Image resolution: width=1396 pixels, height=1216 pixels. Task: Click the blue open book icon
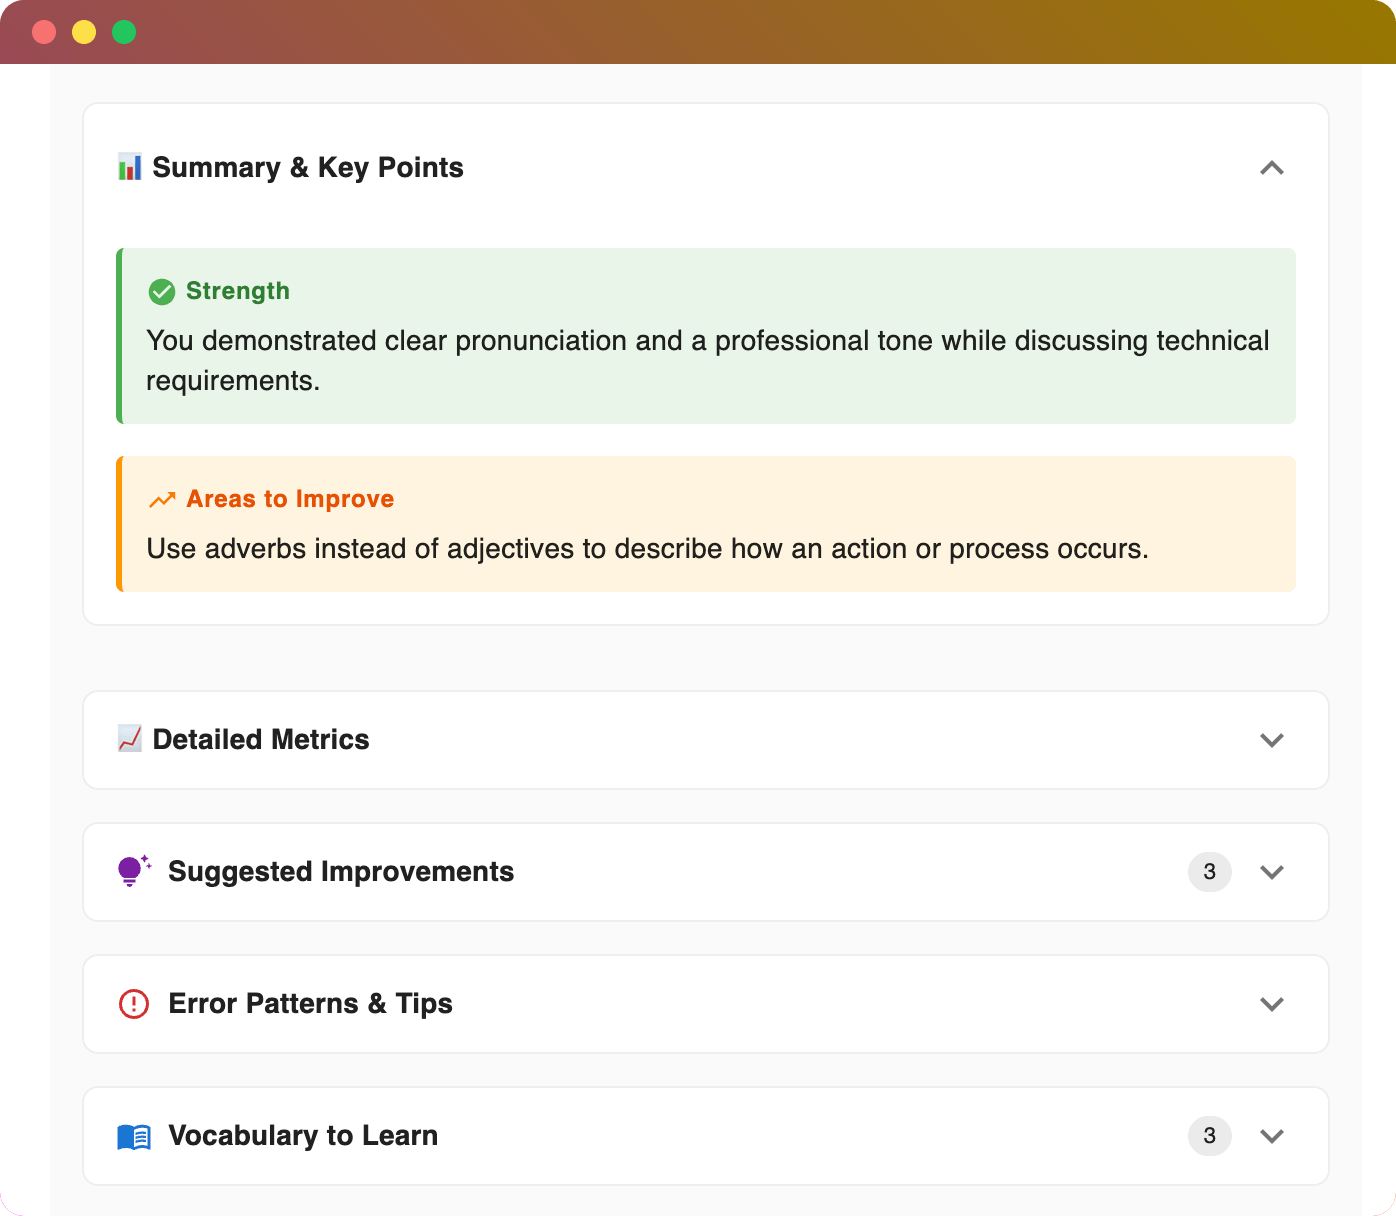134,1136
